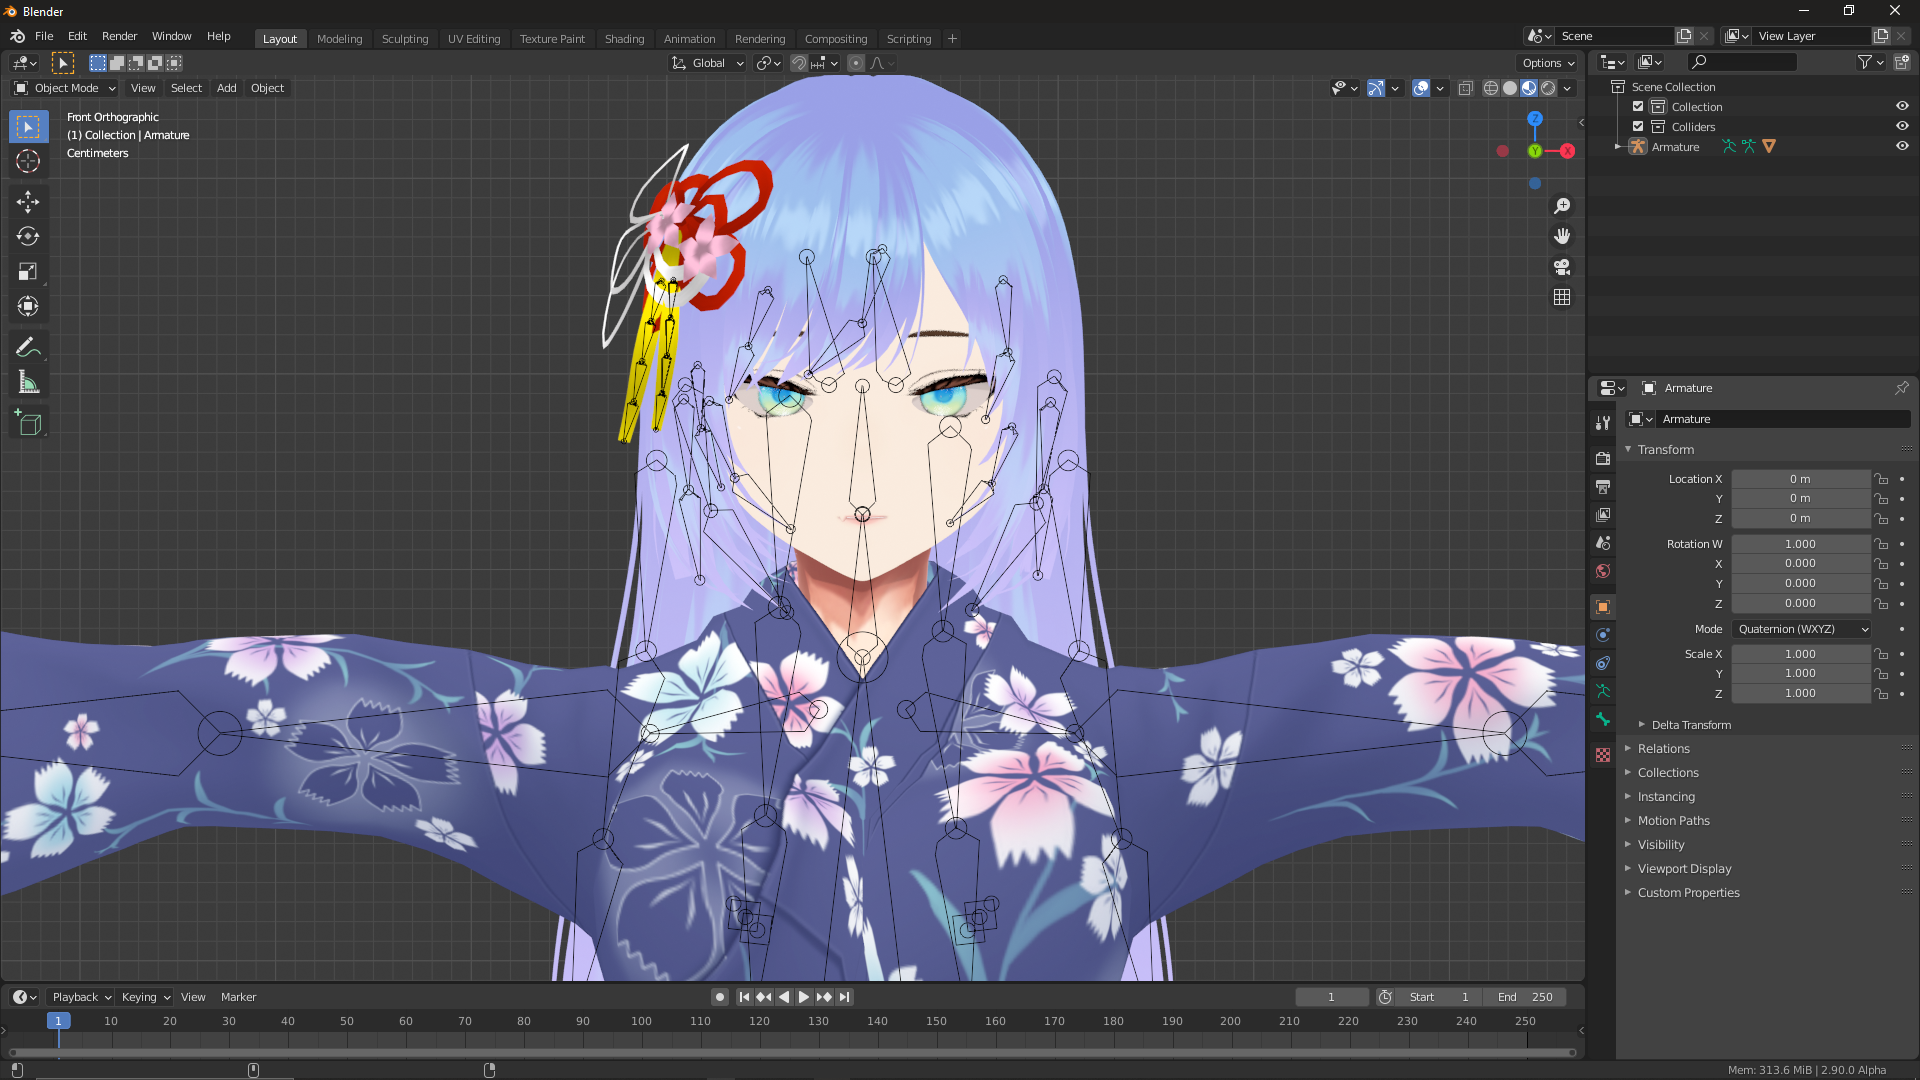This screenshot has width=1920, height=1080.
Task: Click the pan view hand icon
Action: [x=1562, y=237]
